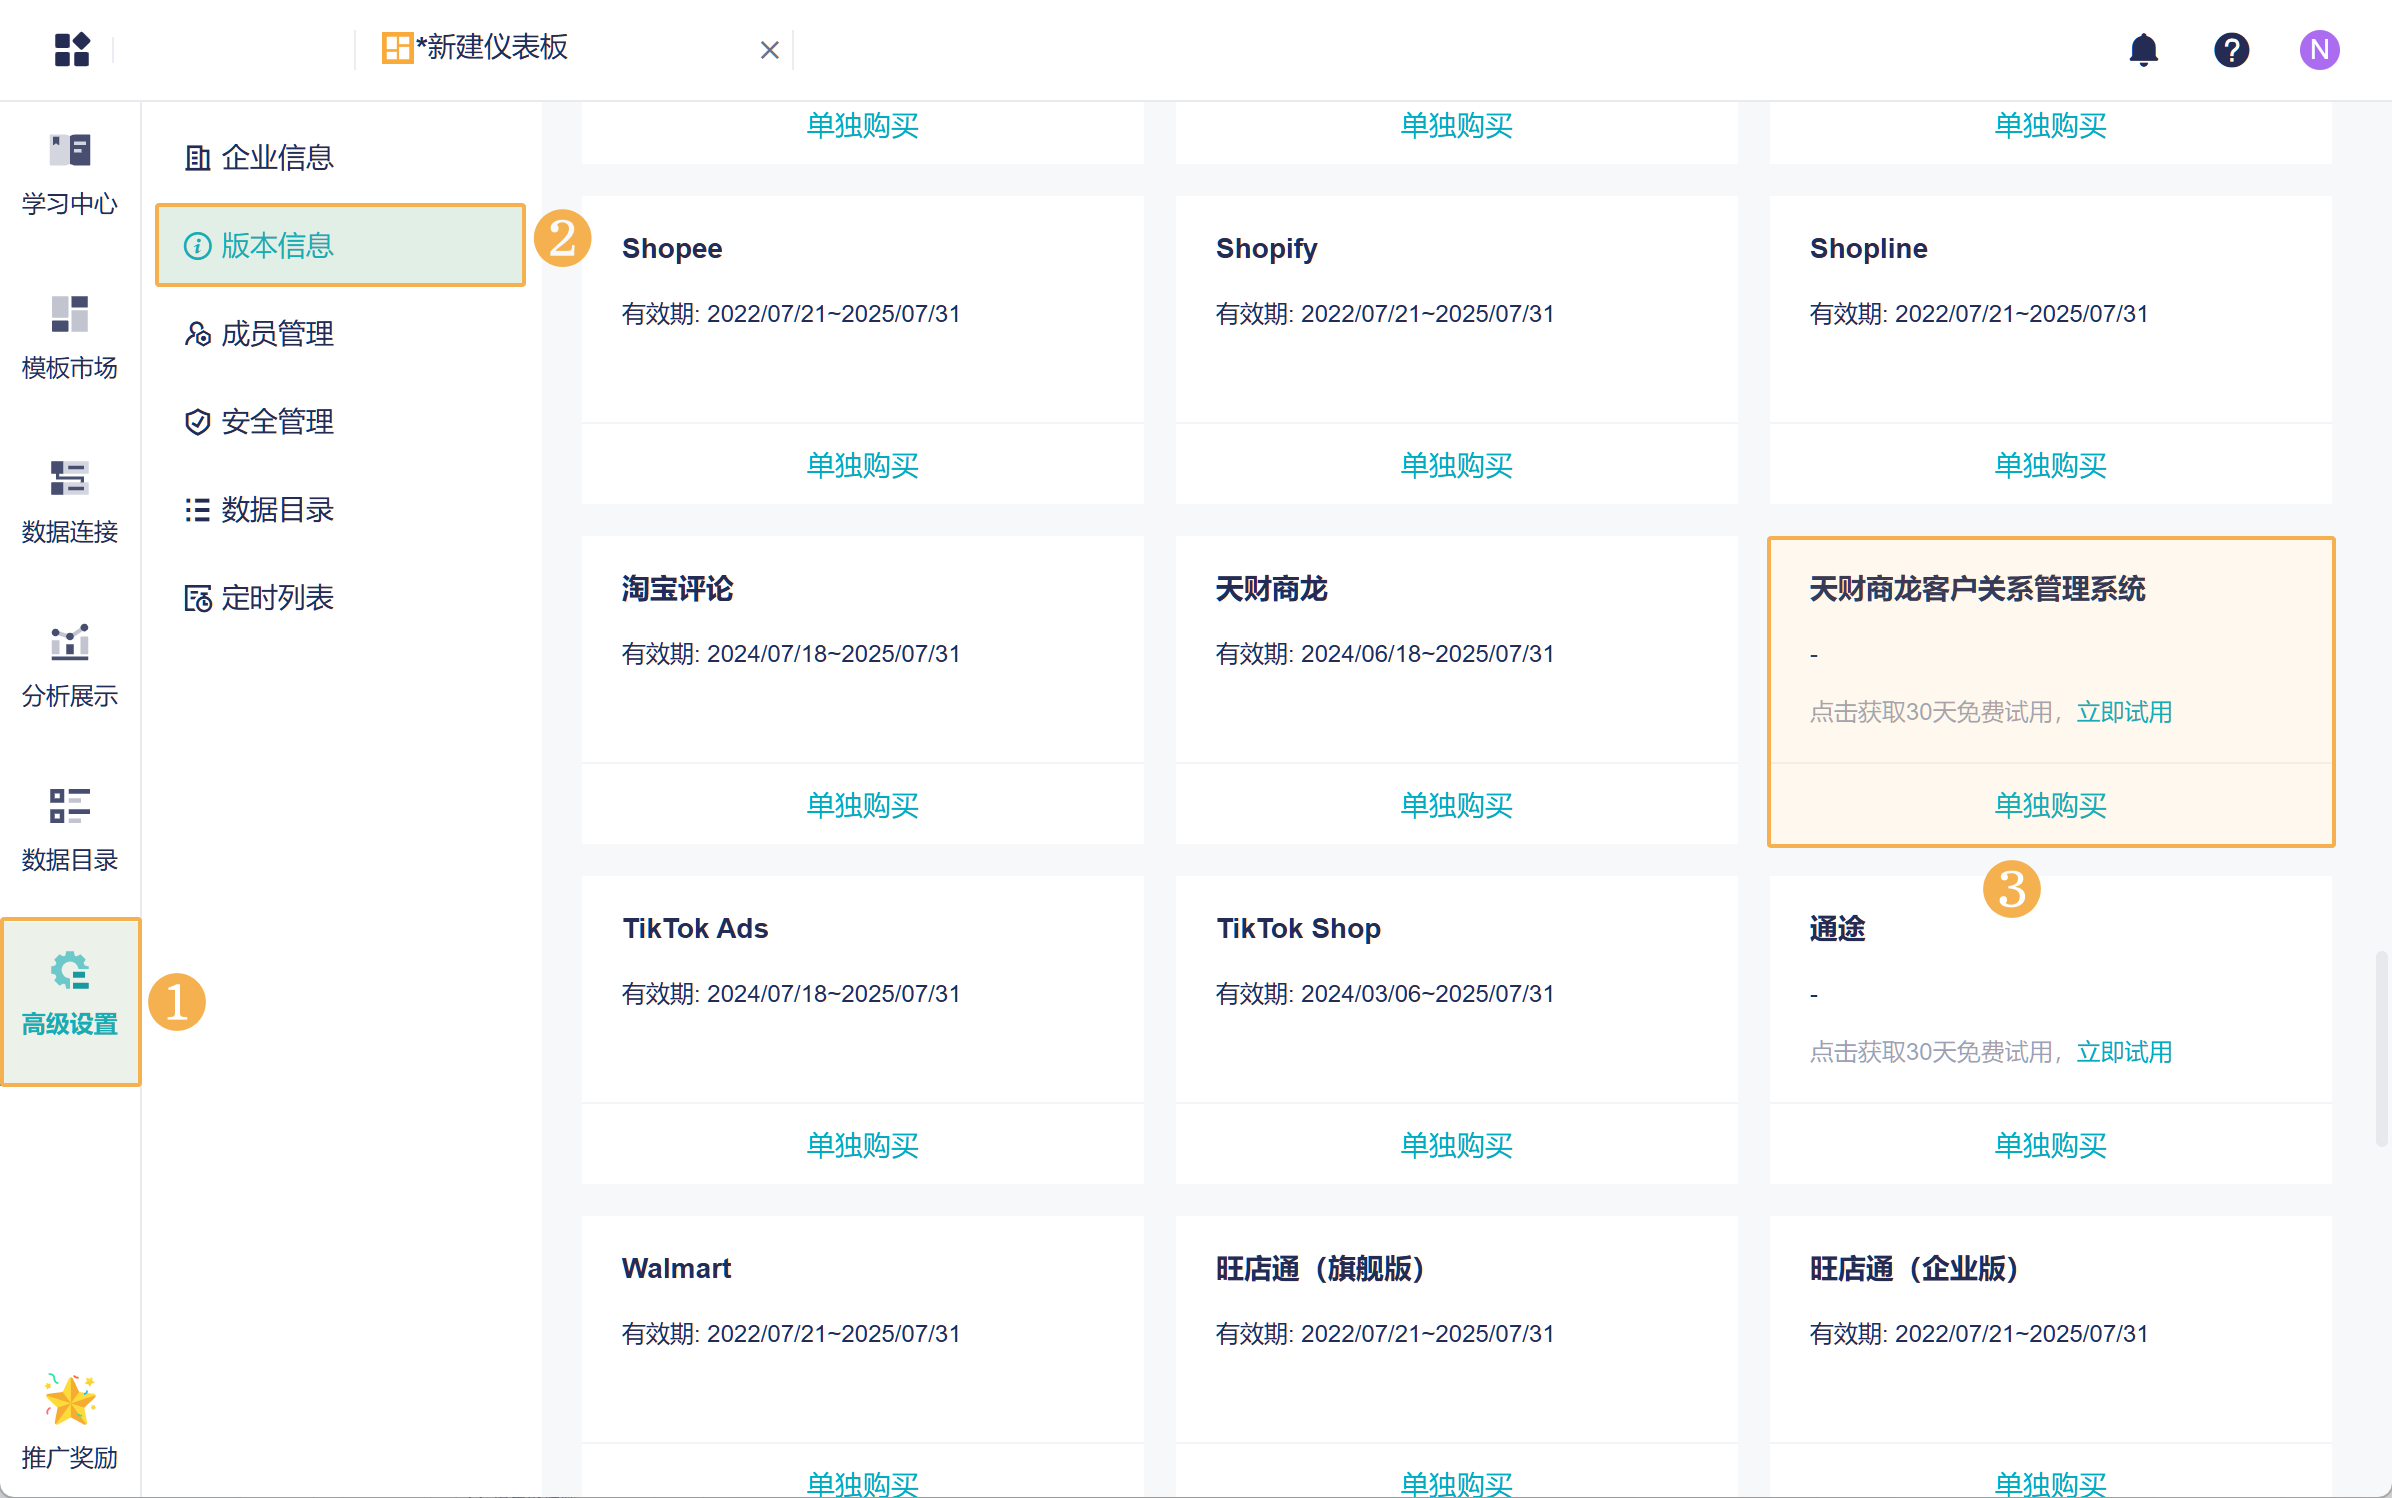Image resolution: width=2392 pixels, height=1498 pixels.
Task: Click the vertical scrollbar on the right
Action: tap(2381, 1048)
